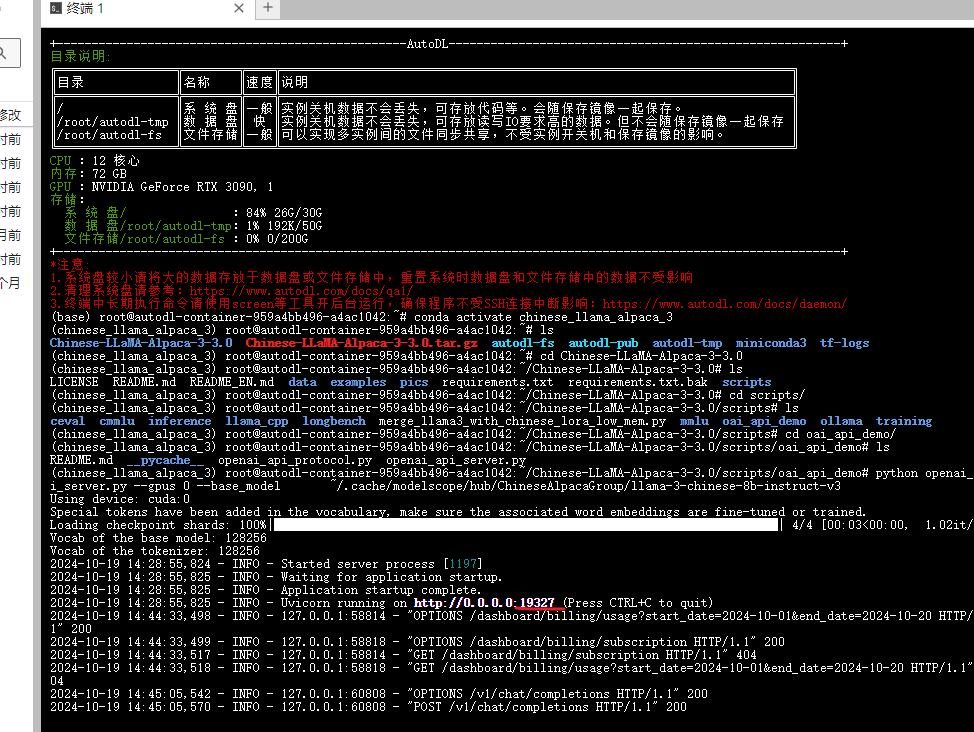Click the tf-logs directory name
The width and height of the screenshot is (974, 732).
845,343
